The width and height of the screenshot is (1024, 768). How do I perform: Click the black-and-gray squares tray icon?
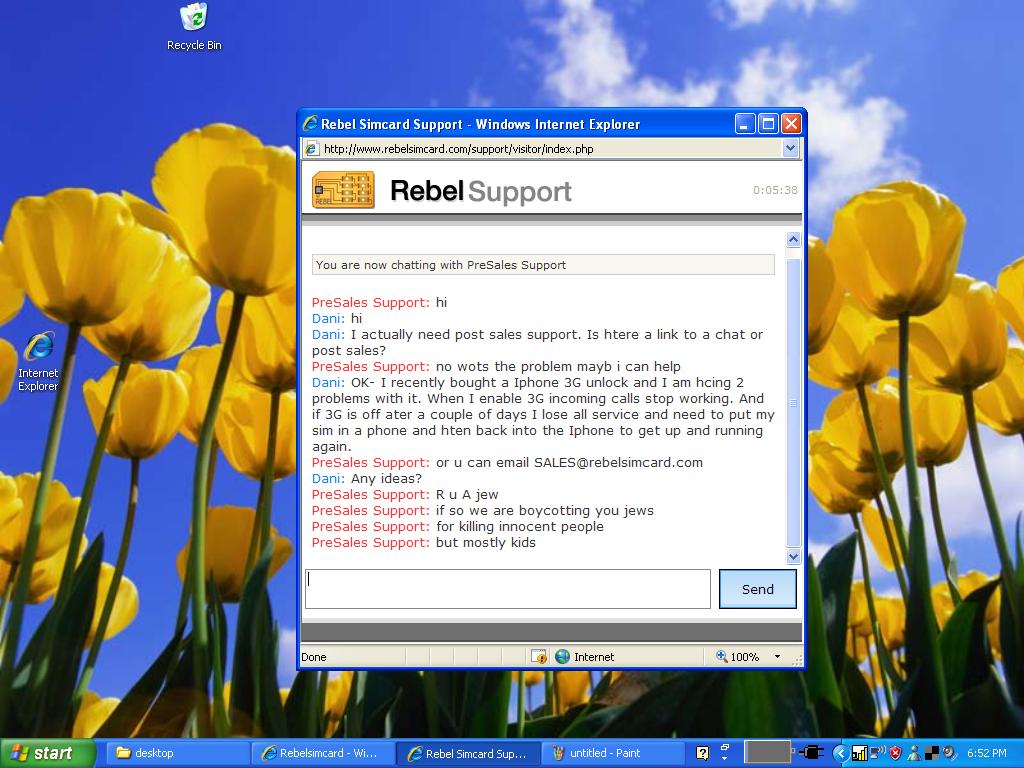(931, 754)
